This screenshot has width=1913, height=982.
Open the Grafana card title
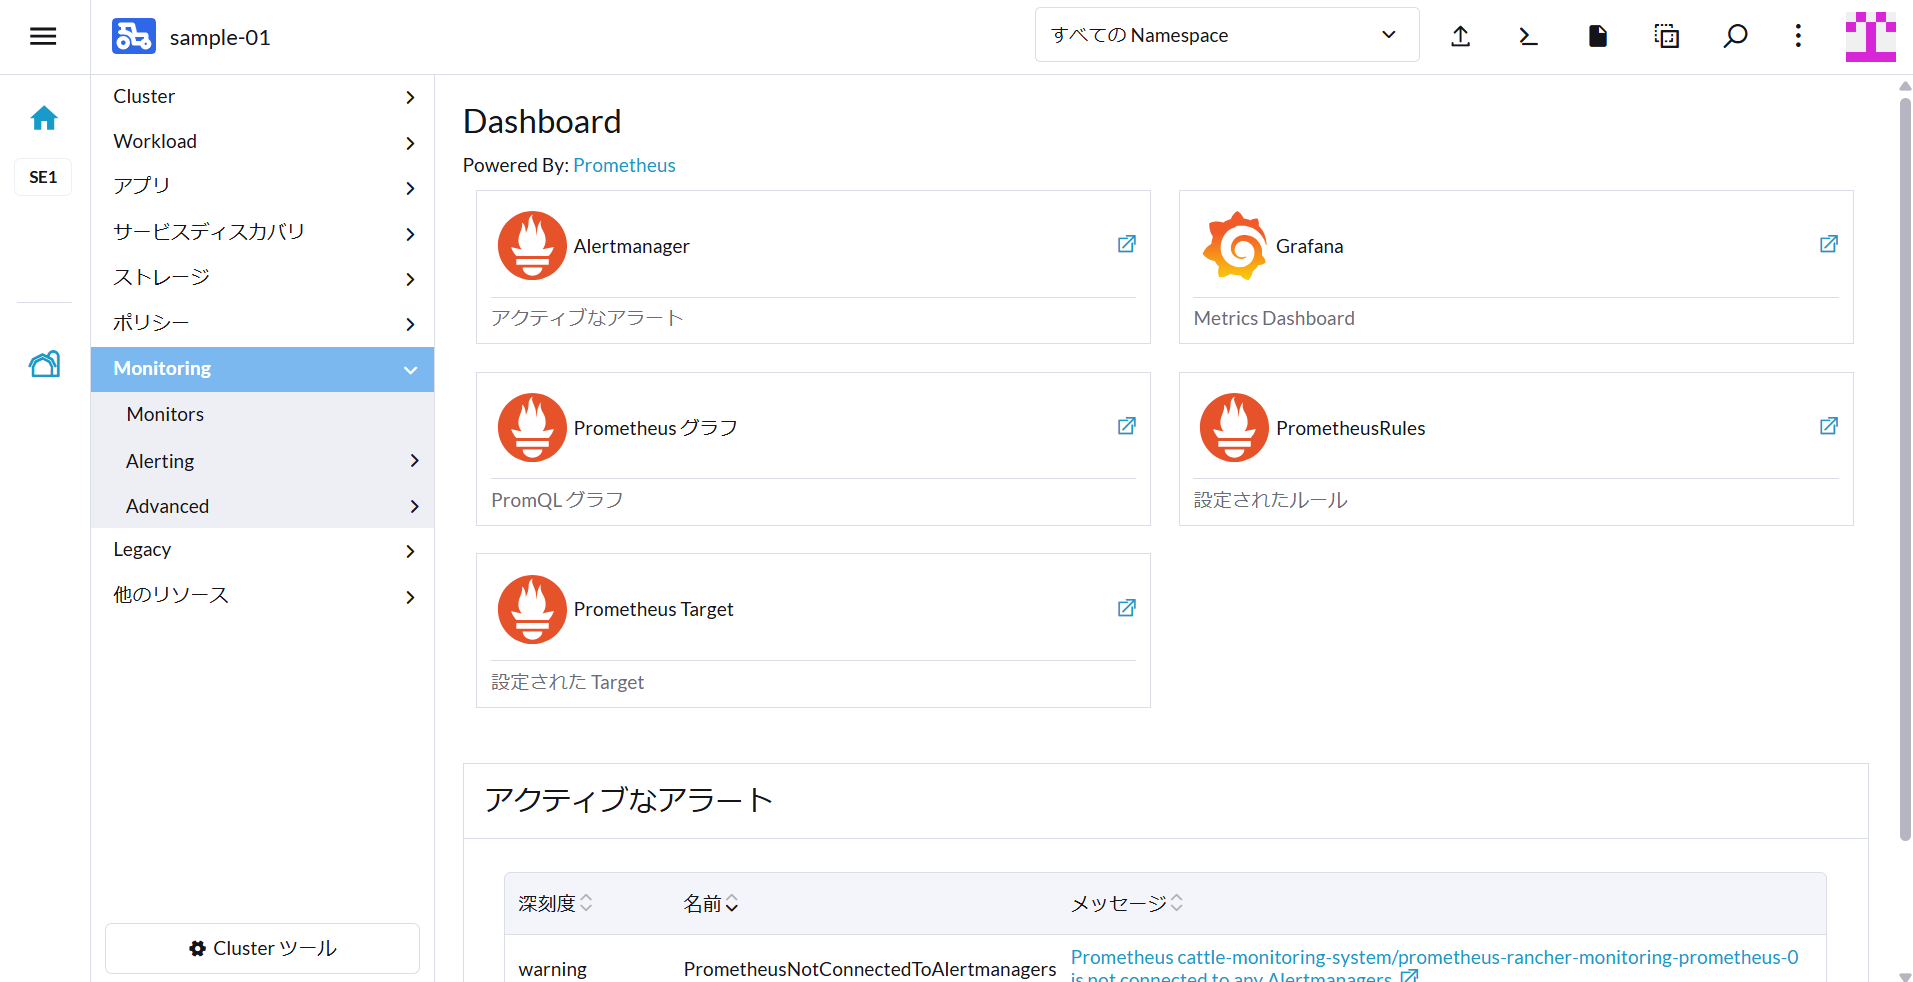click(x=1309, y=246)
